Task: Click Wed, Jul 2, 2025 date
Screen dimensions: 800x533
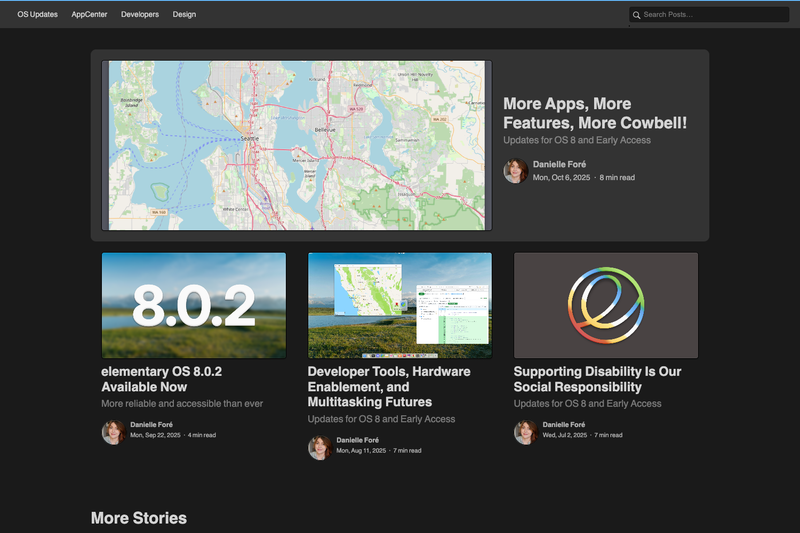Action: click(564, 435)
